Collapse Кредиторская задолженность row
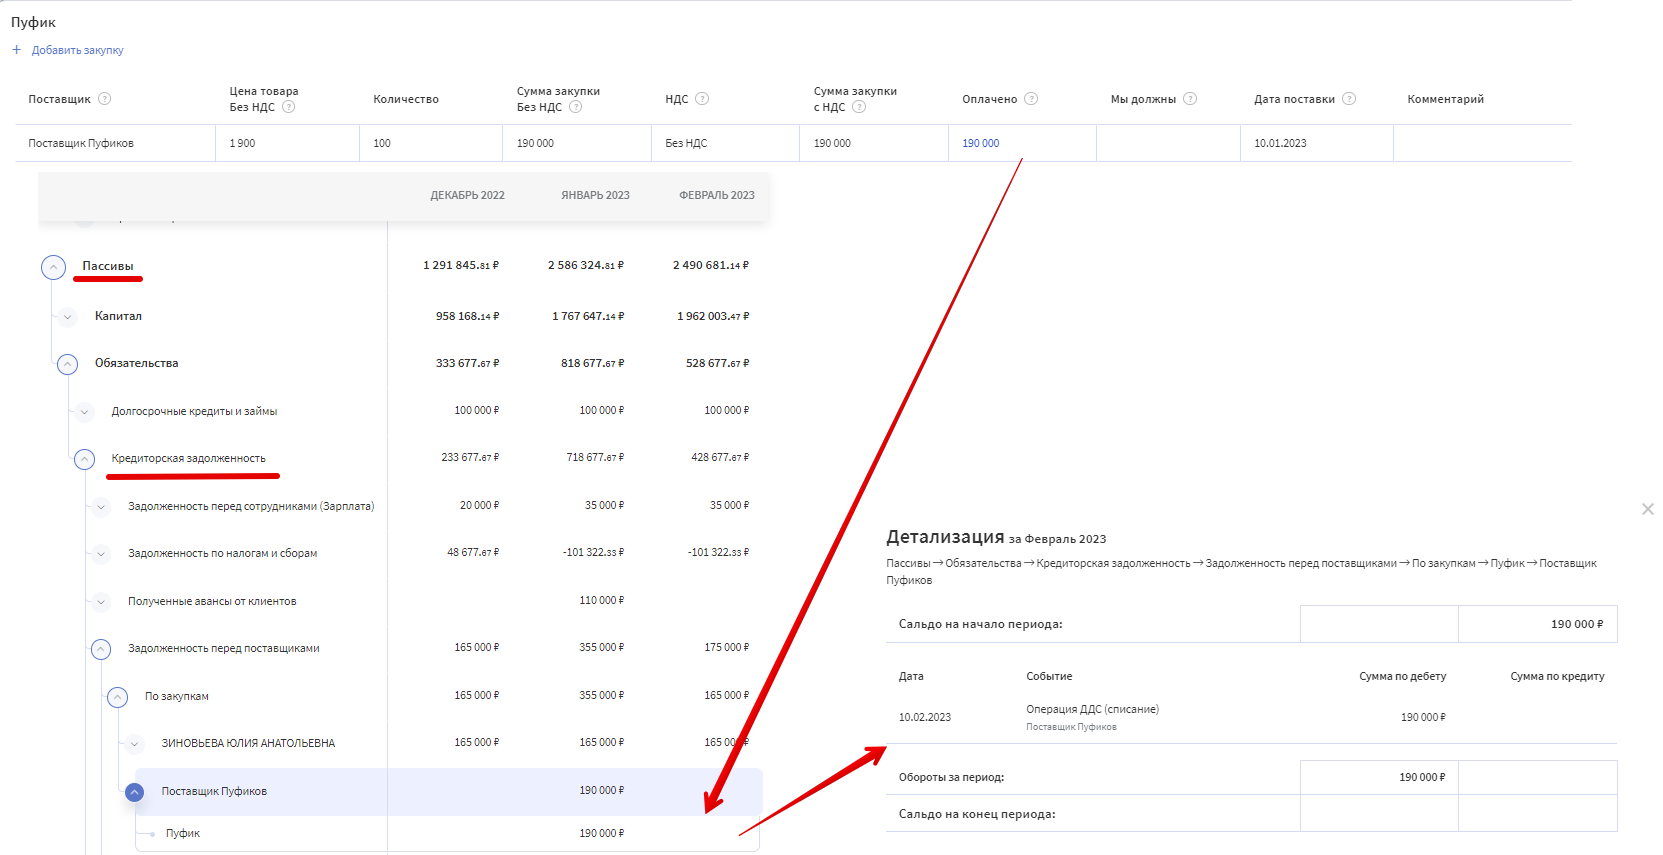The height and width of the screenshot is (855, 1663). [84, 459]
